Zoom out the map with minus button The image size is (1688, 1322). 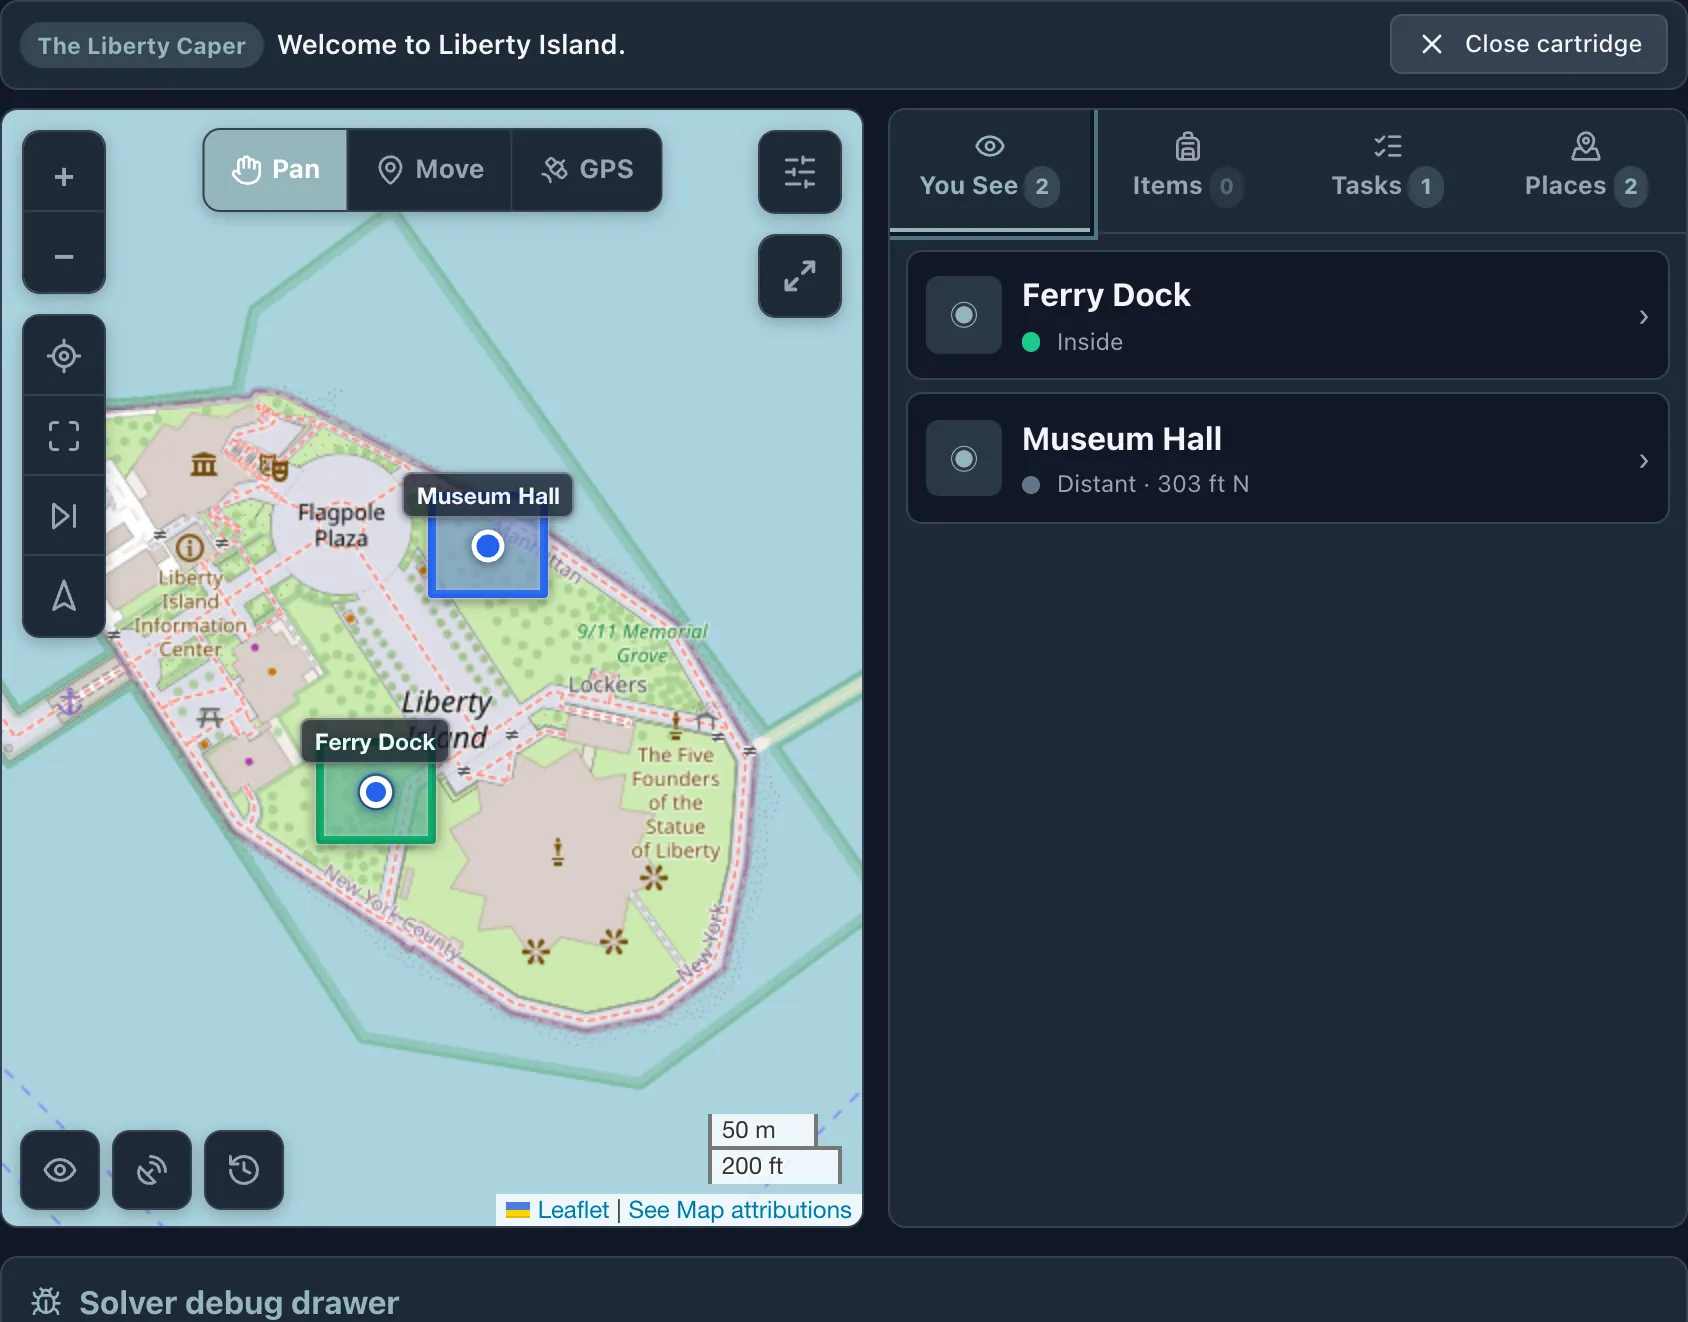(x=64, y=257)
